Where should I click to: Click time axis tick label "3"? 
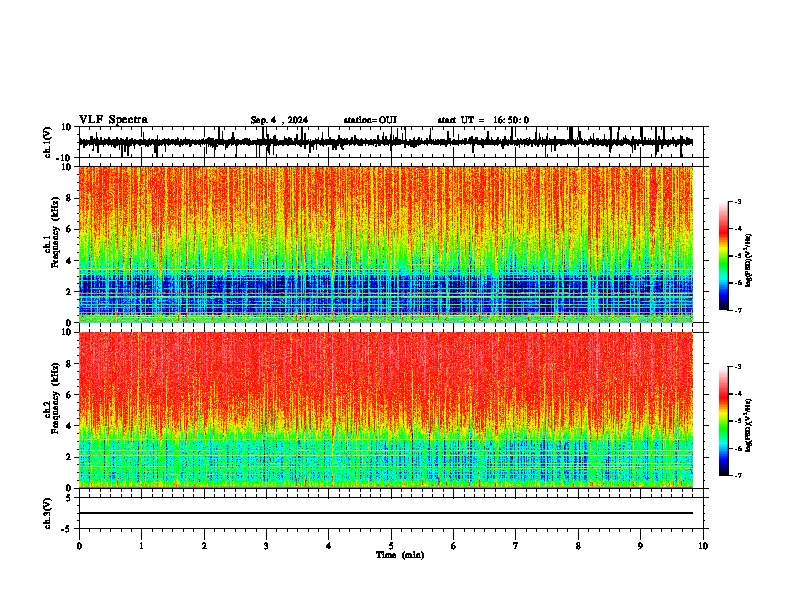click(x=266, y=546)
